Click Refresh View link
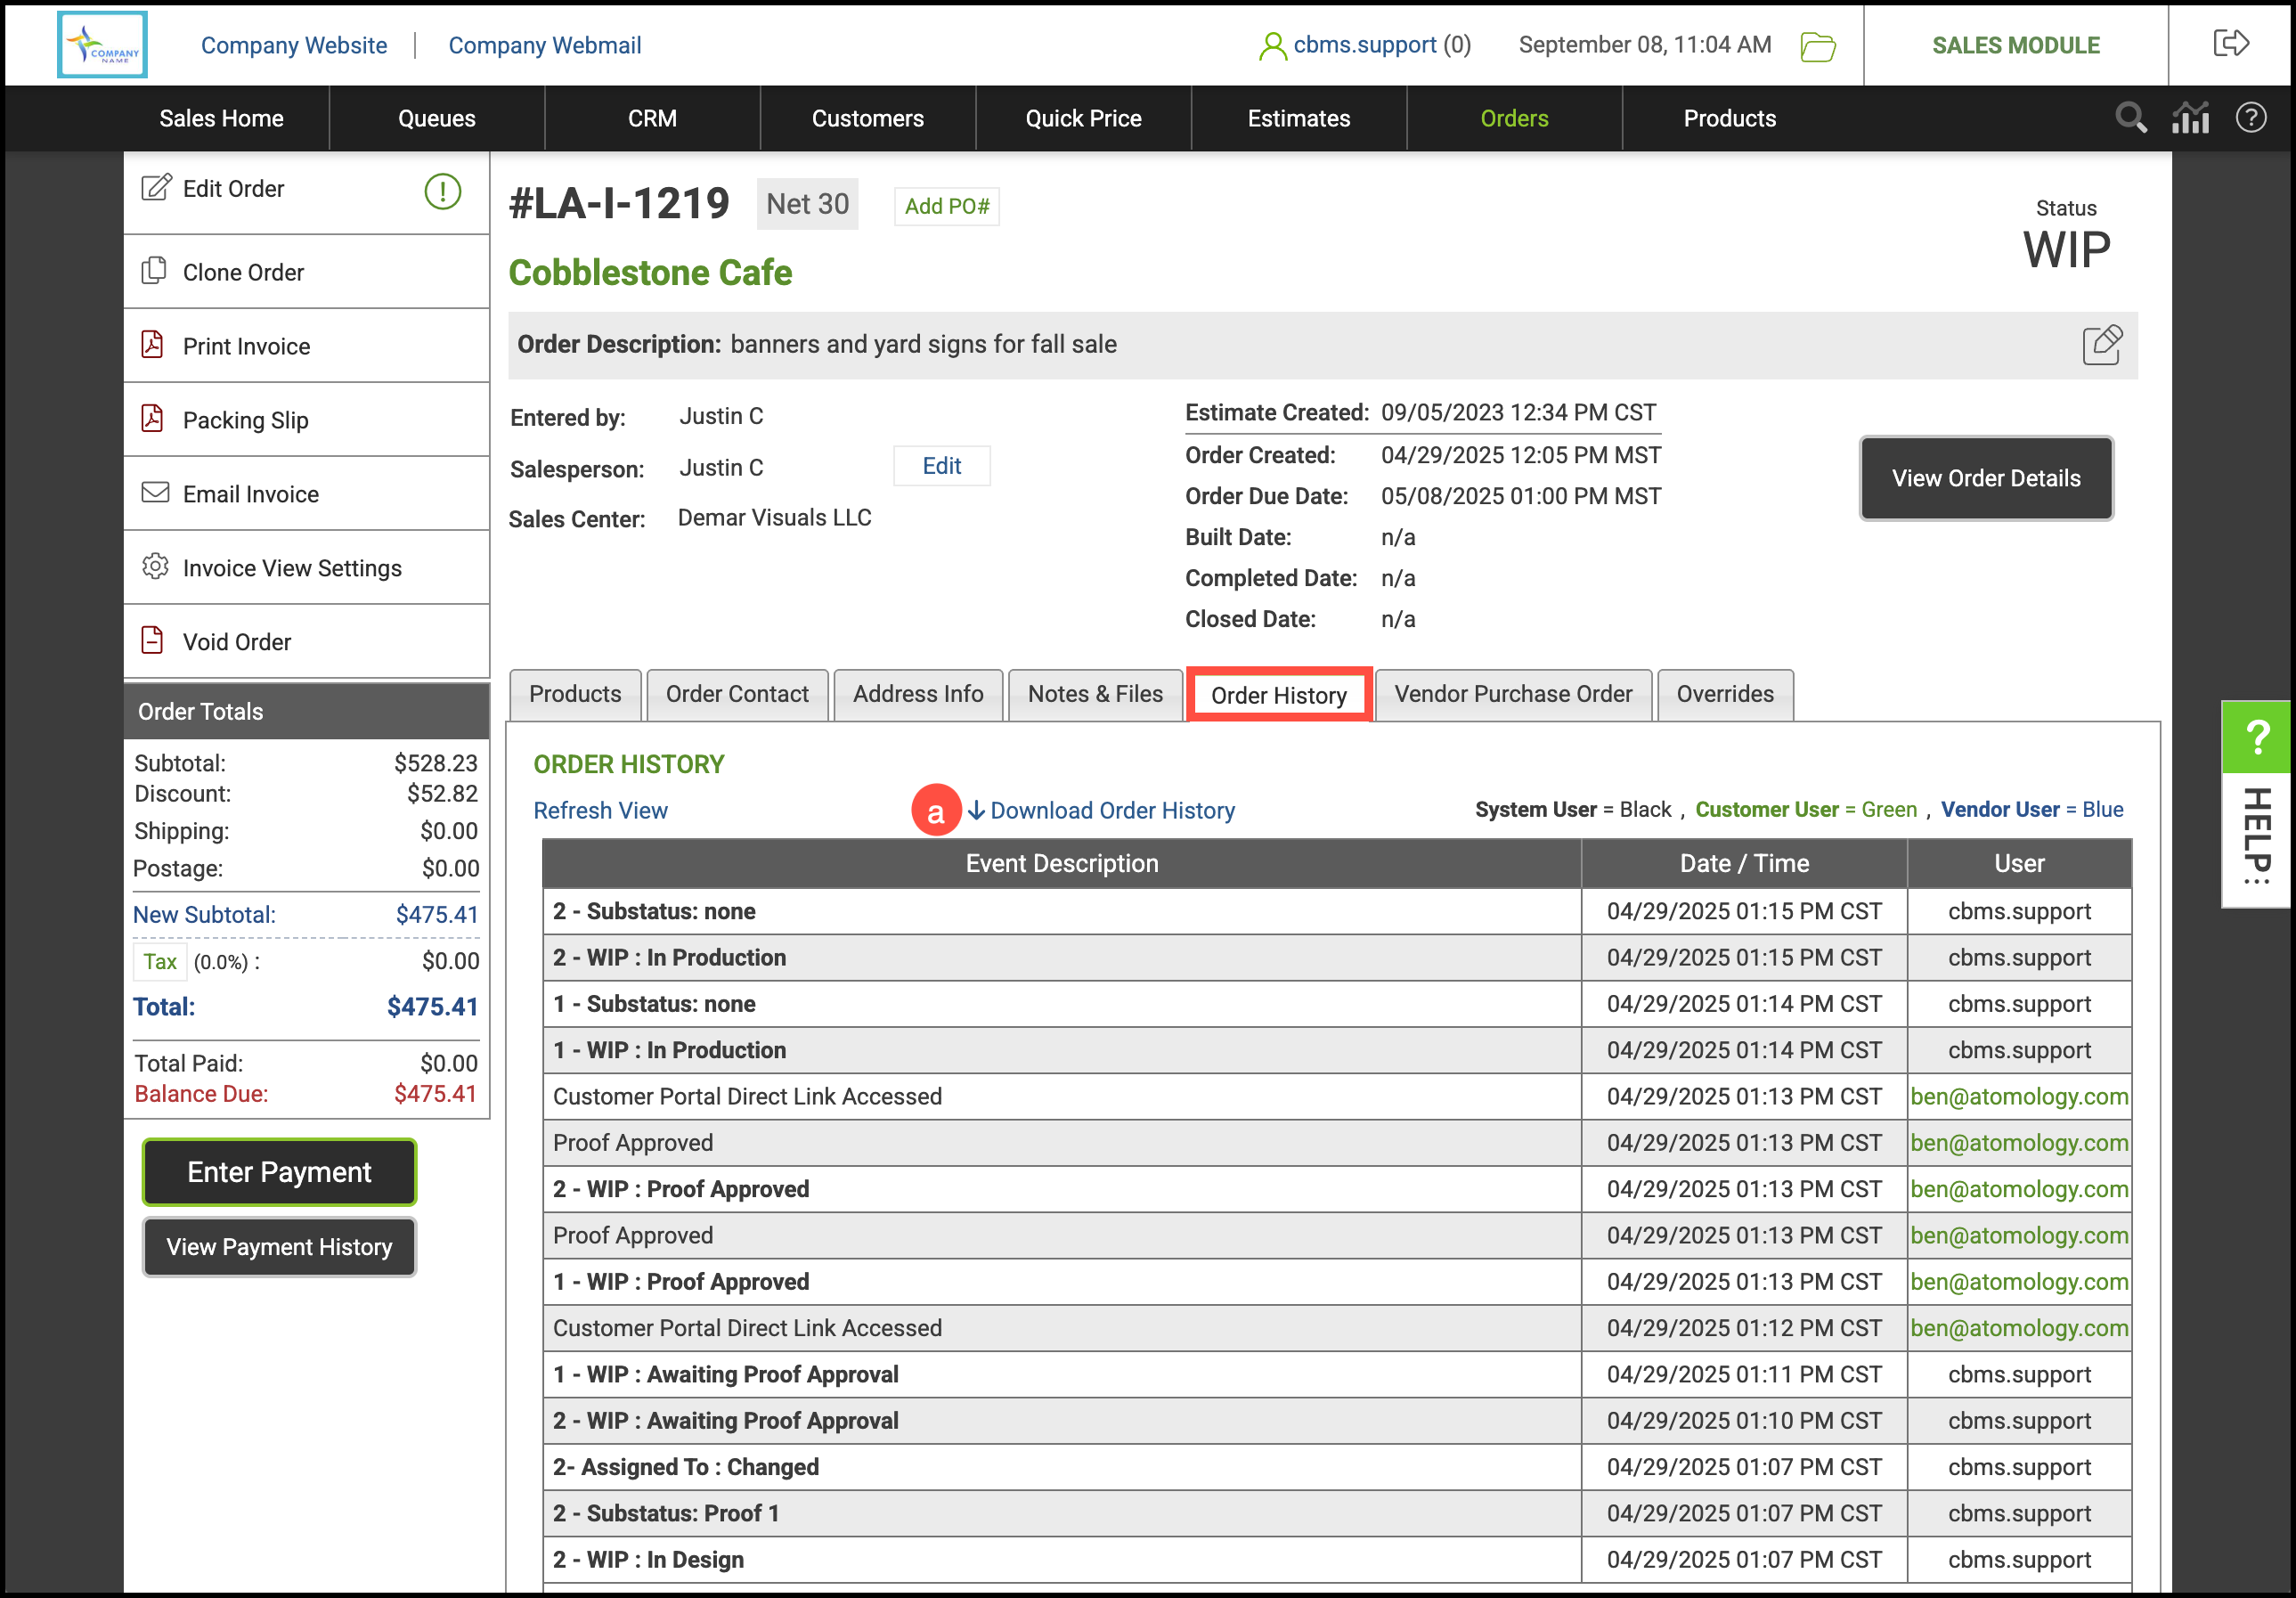This screenshot has height=1598, width=2296. click(600, 810)
